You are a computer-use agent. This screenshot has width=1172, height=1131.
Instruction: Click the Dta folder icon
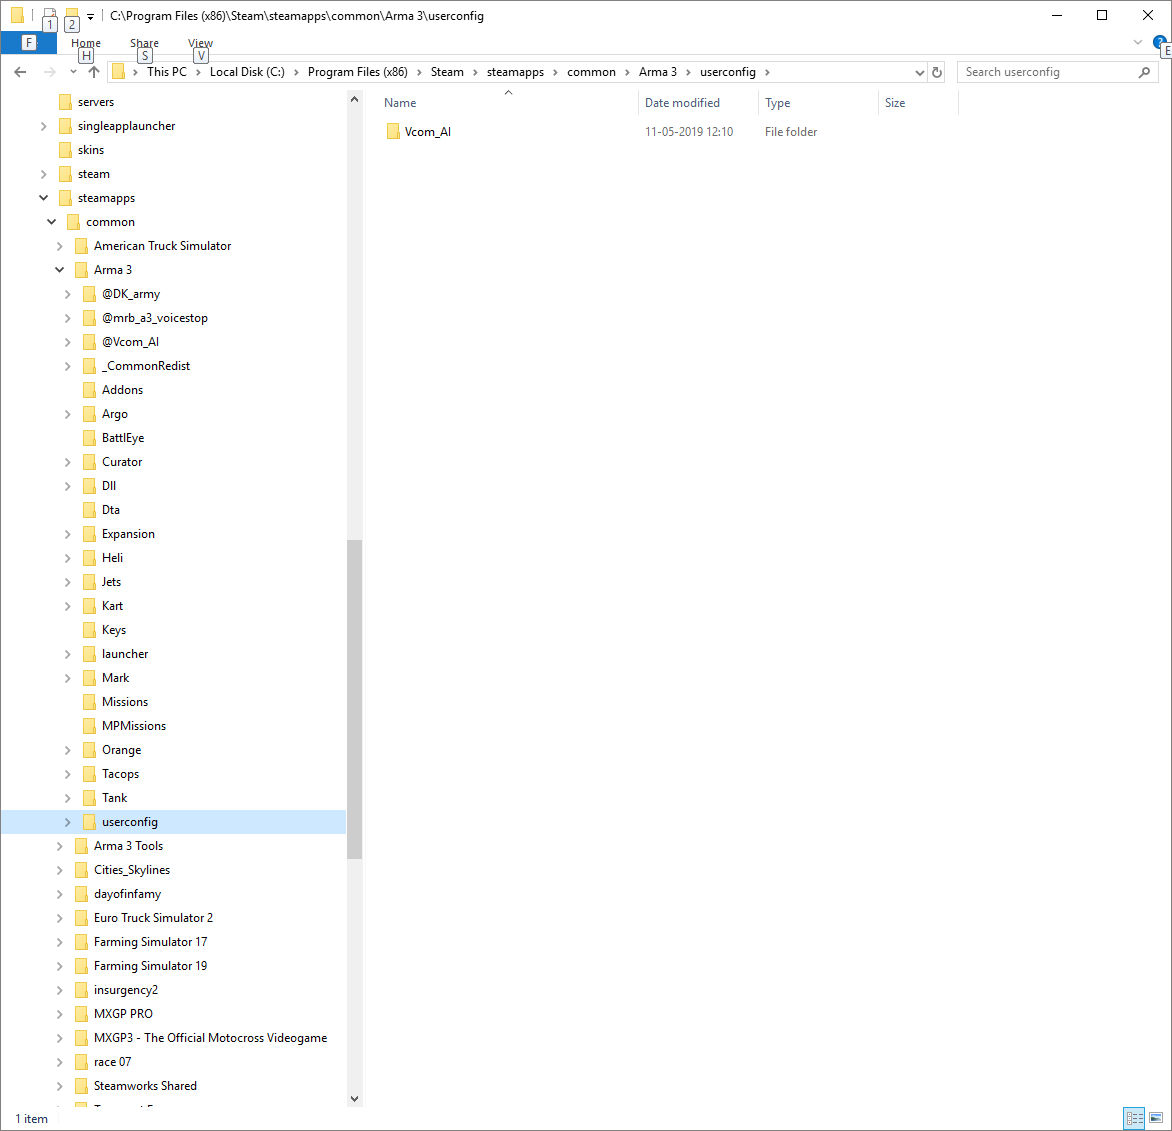[x=89, y=510]
